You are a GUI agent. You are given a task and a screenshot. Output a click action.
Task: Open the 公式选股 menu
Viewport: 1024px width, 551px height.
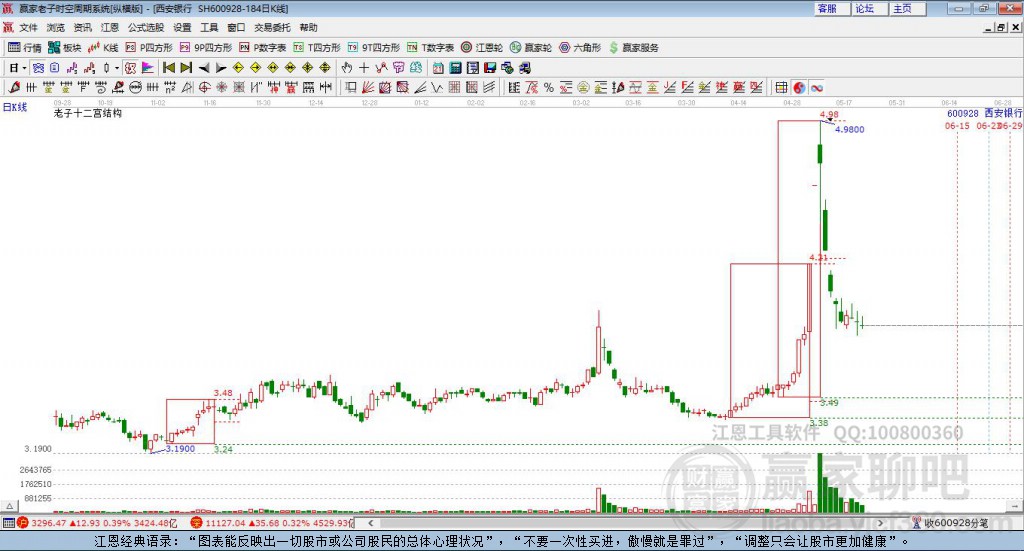point(146,27)
